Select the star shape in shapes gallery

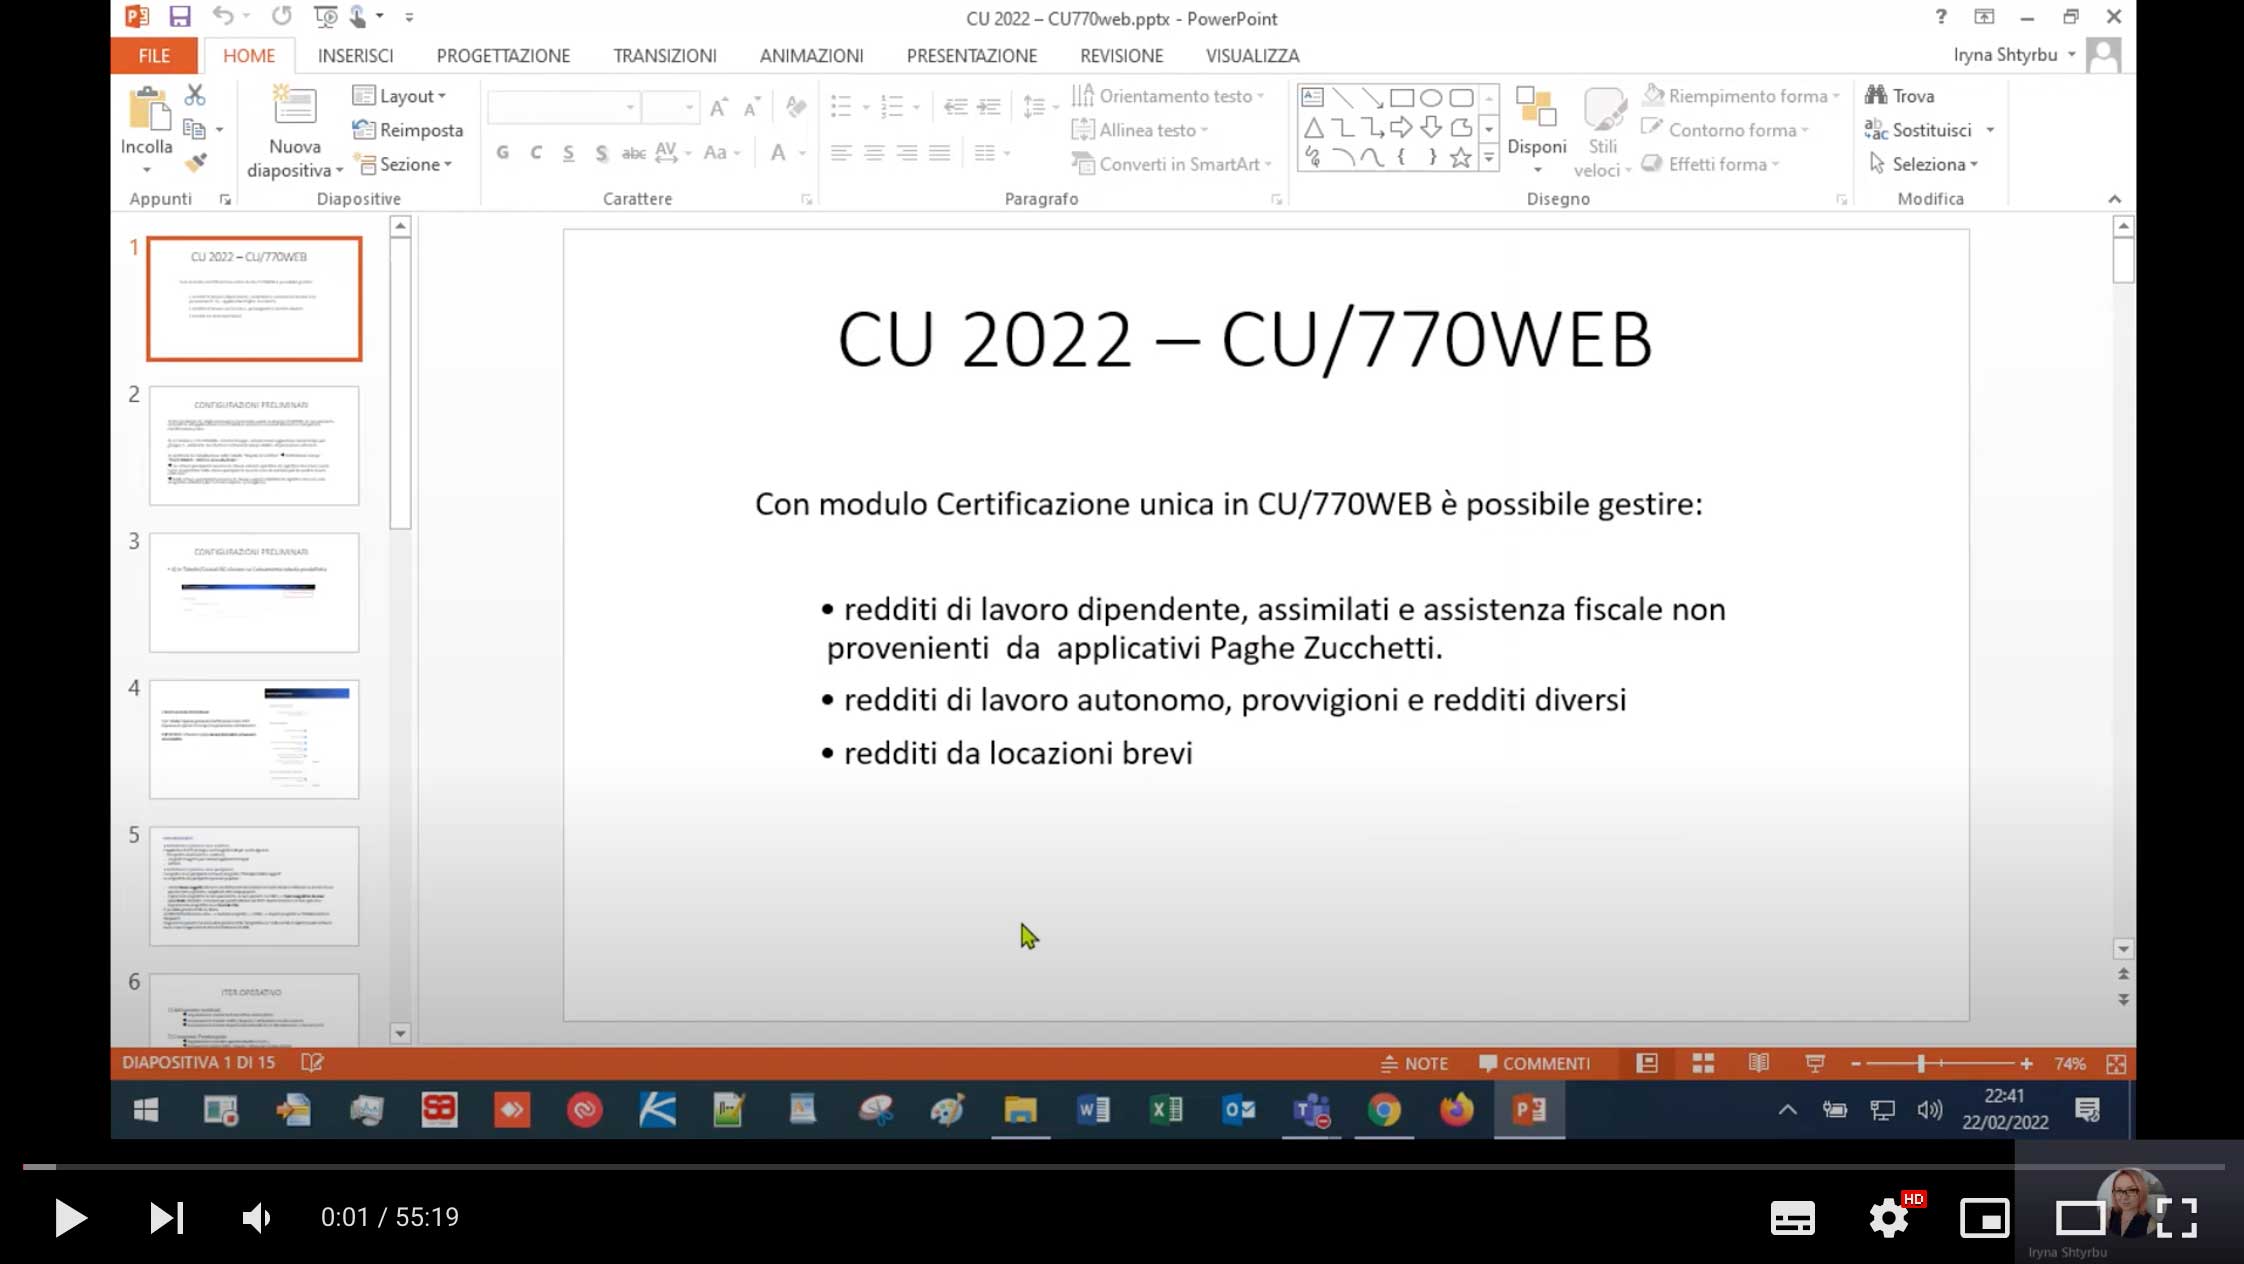pos(1460,157)
